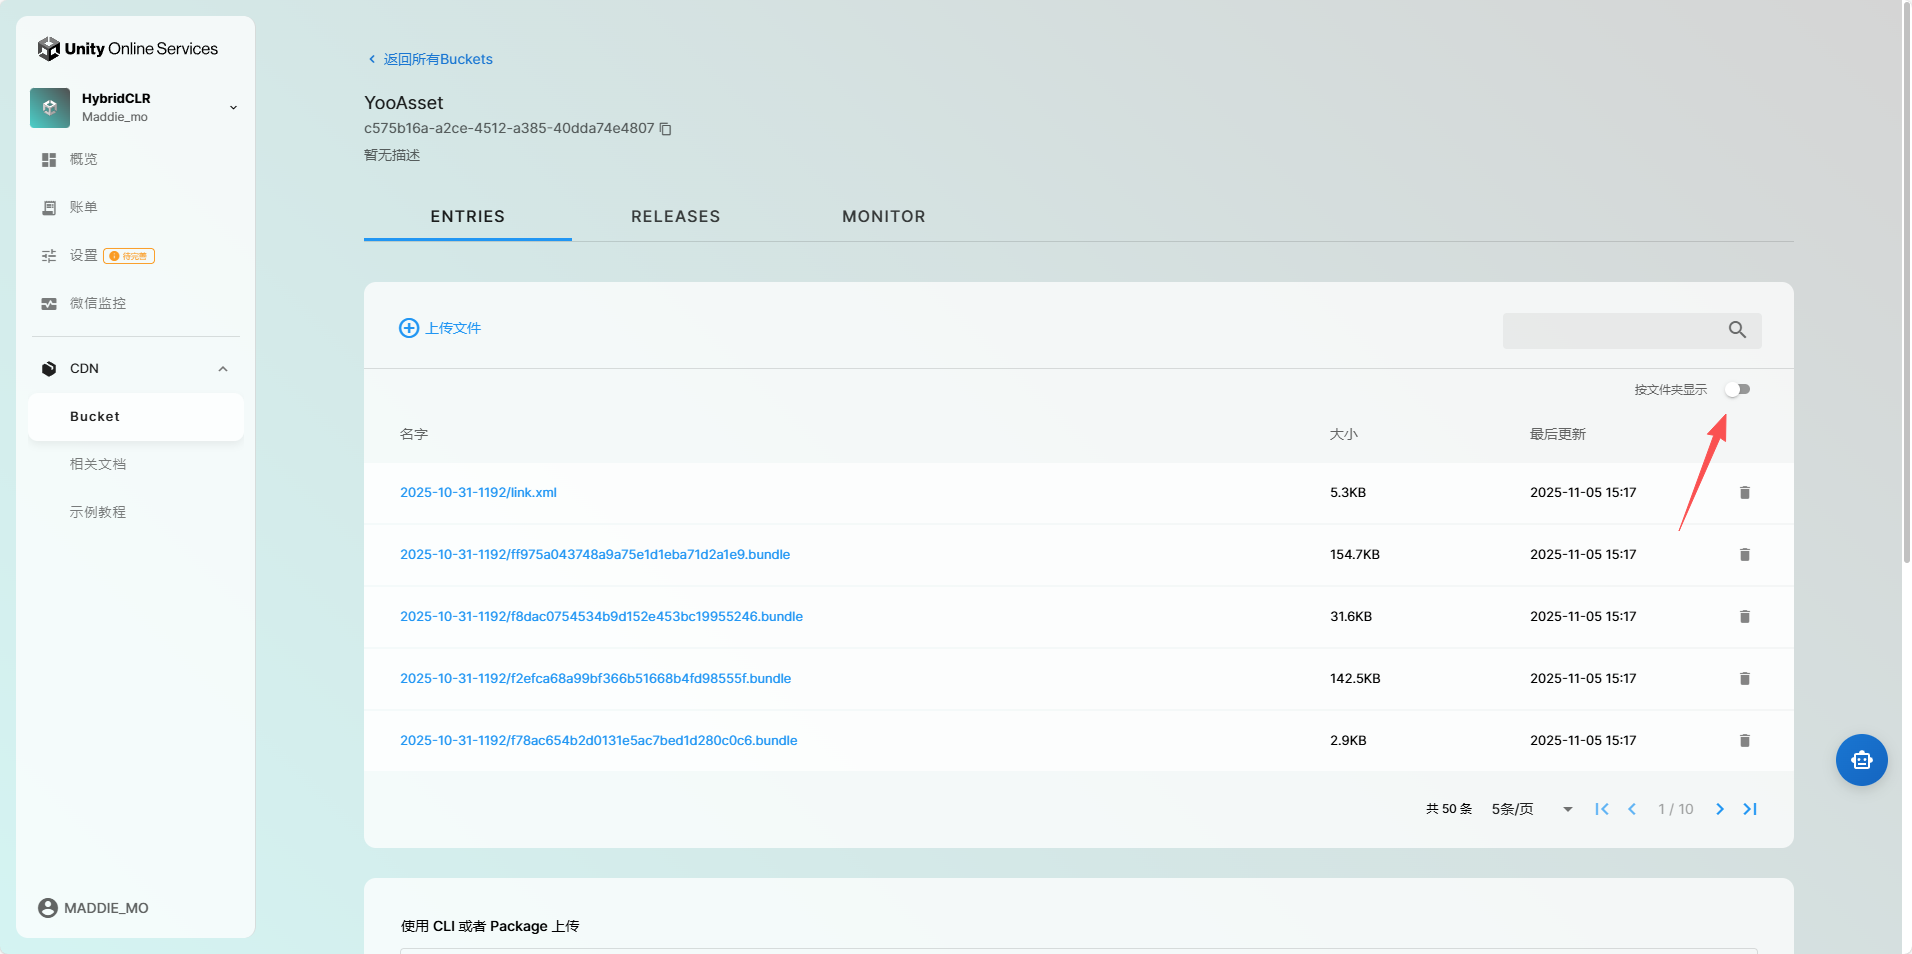Viewport: 1912px width, 954px height.
Task: Select Bucket in the CDN menu
Action: pyautogui.click(x=136, y=417)
